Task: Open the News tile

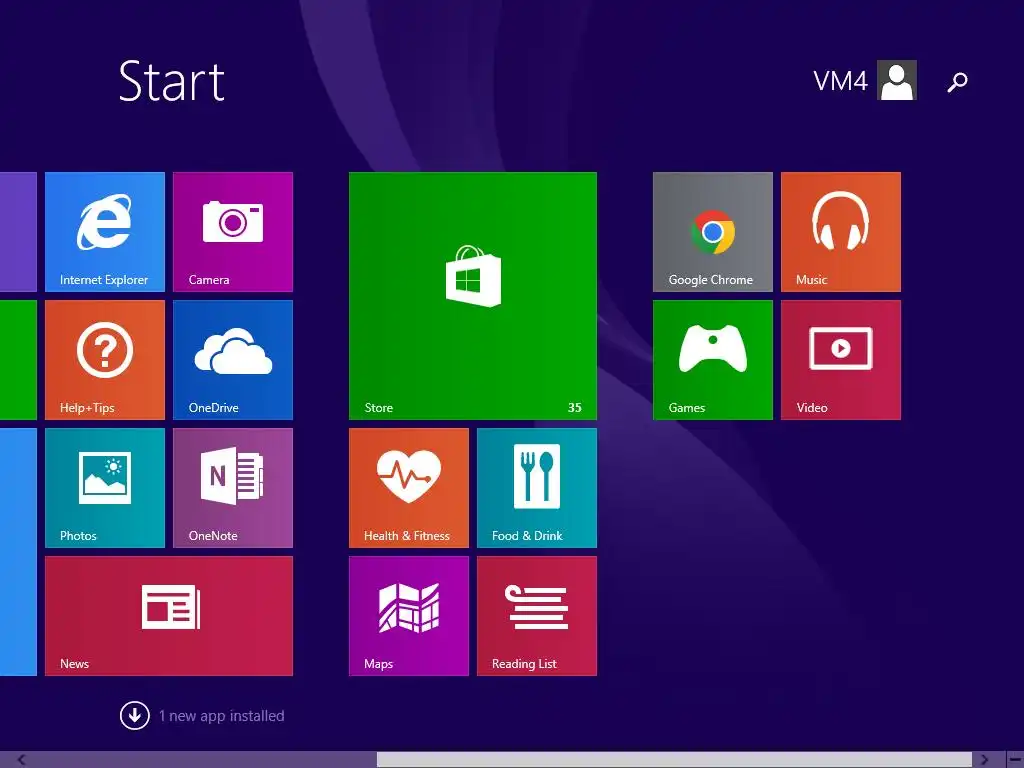Action: pos(168,616)
